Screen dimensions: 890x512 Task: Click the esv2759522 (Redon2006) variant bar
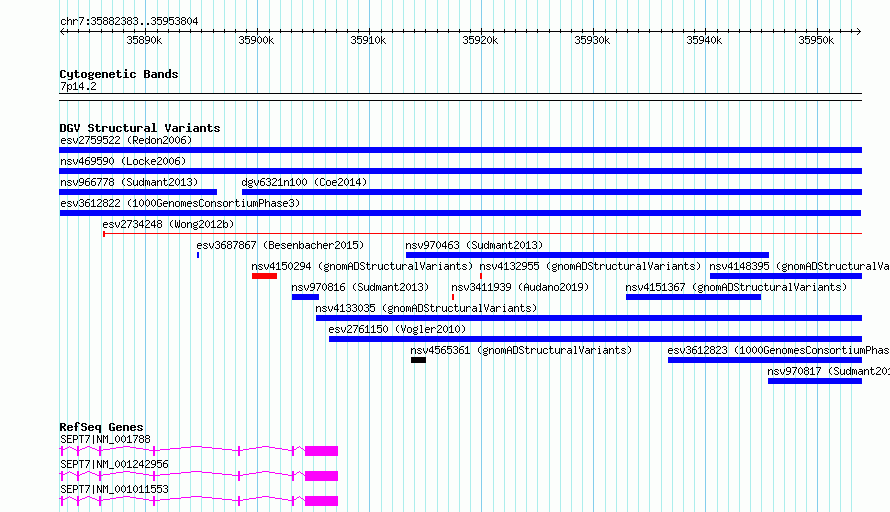tap(460, 150)
